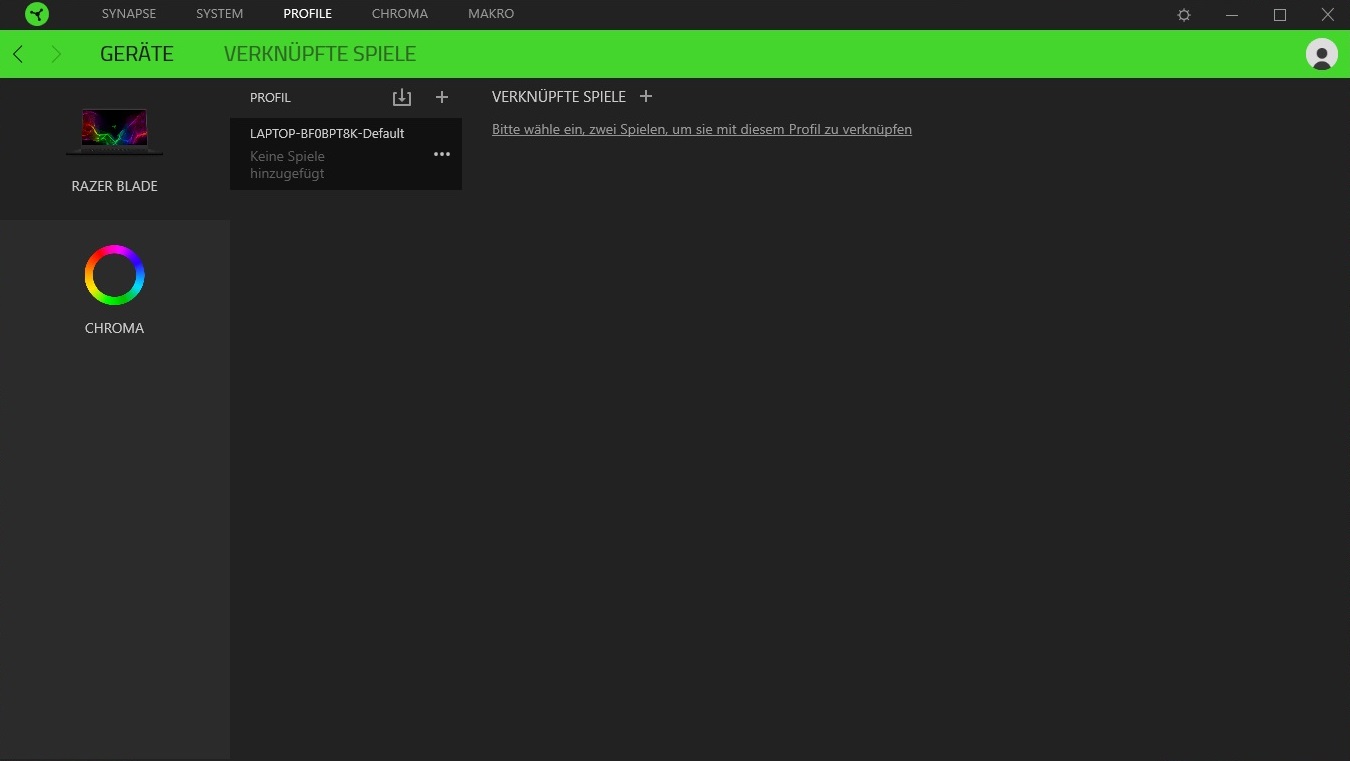Click the CHROMA label in sidebar
This screenshot has width=1350, height=761.
pyautogui.click(x=115, y=328)
